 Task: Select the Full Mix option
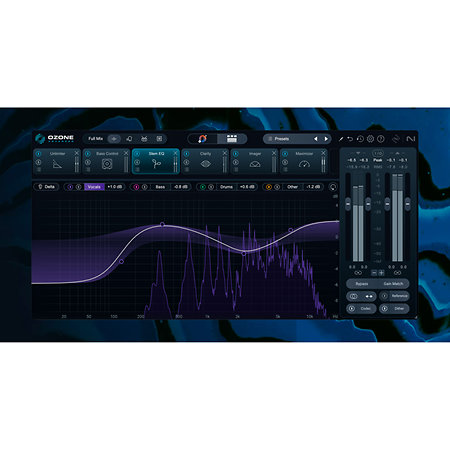[x=96, y=139]
